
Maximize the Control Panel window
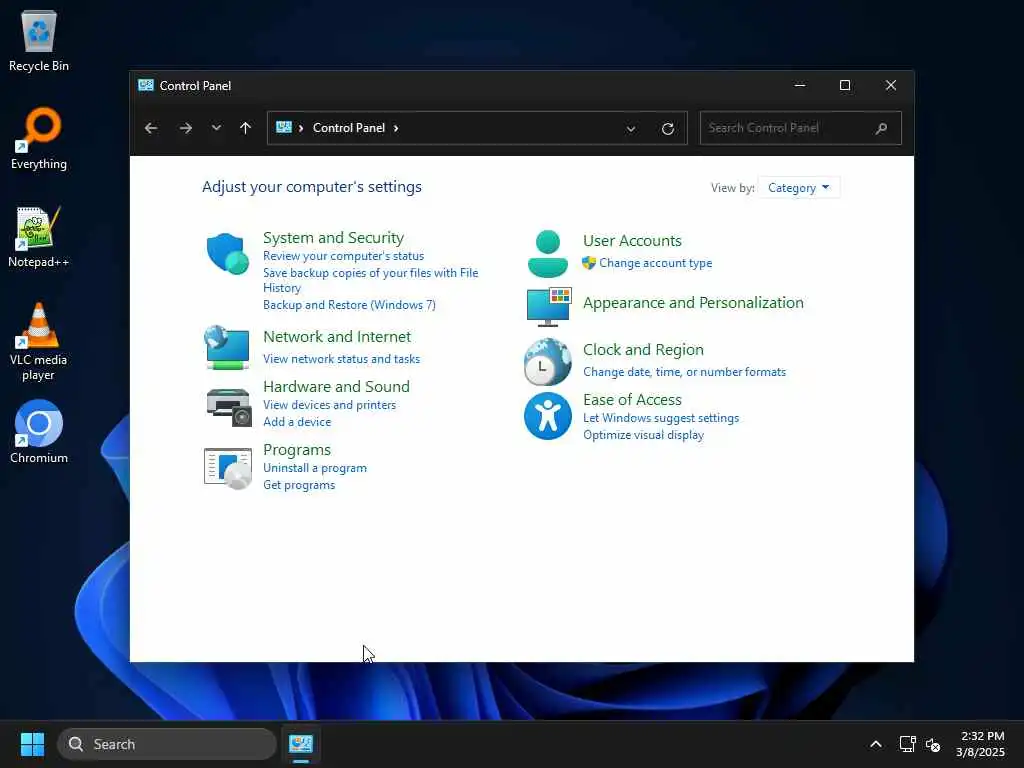tap(845, 86)
